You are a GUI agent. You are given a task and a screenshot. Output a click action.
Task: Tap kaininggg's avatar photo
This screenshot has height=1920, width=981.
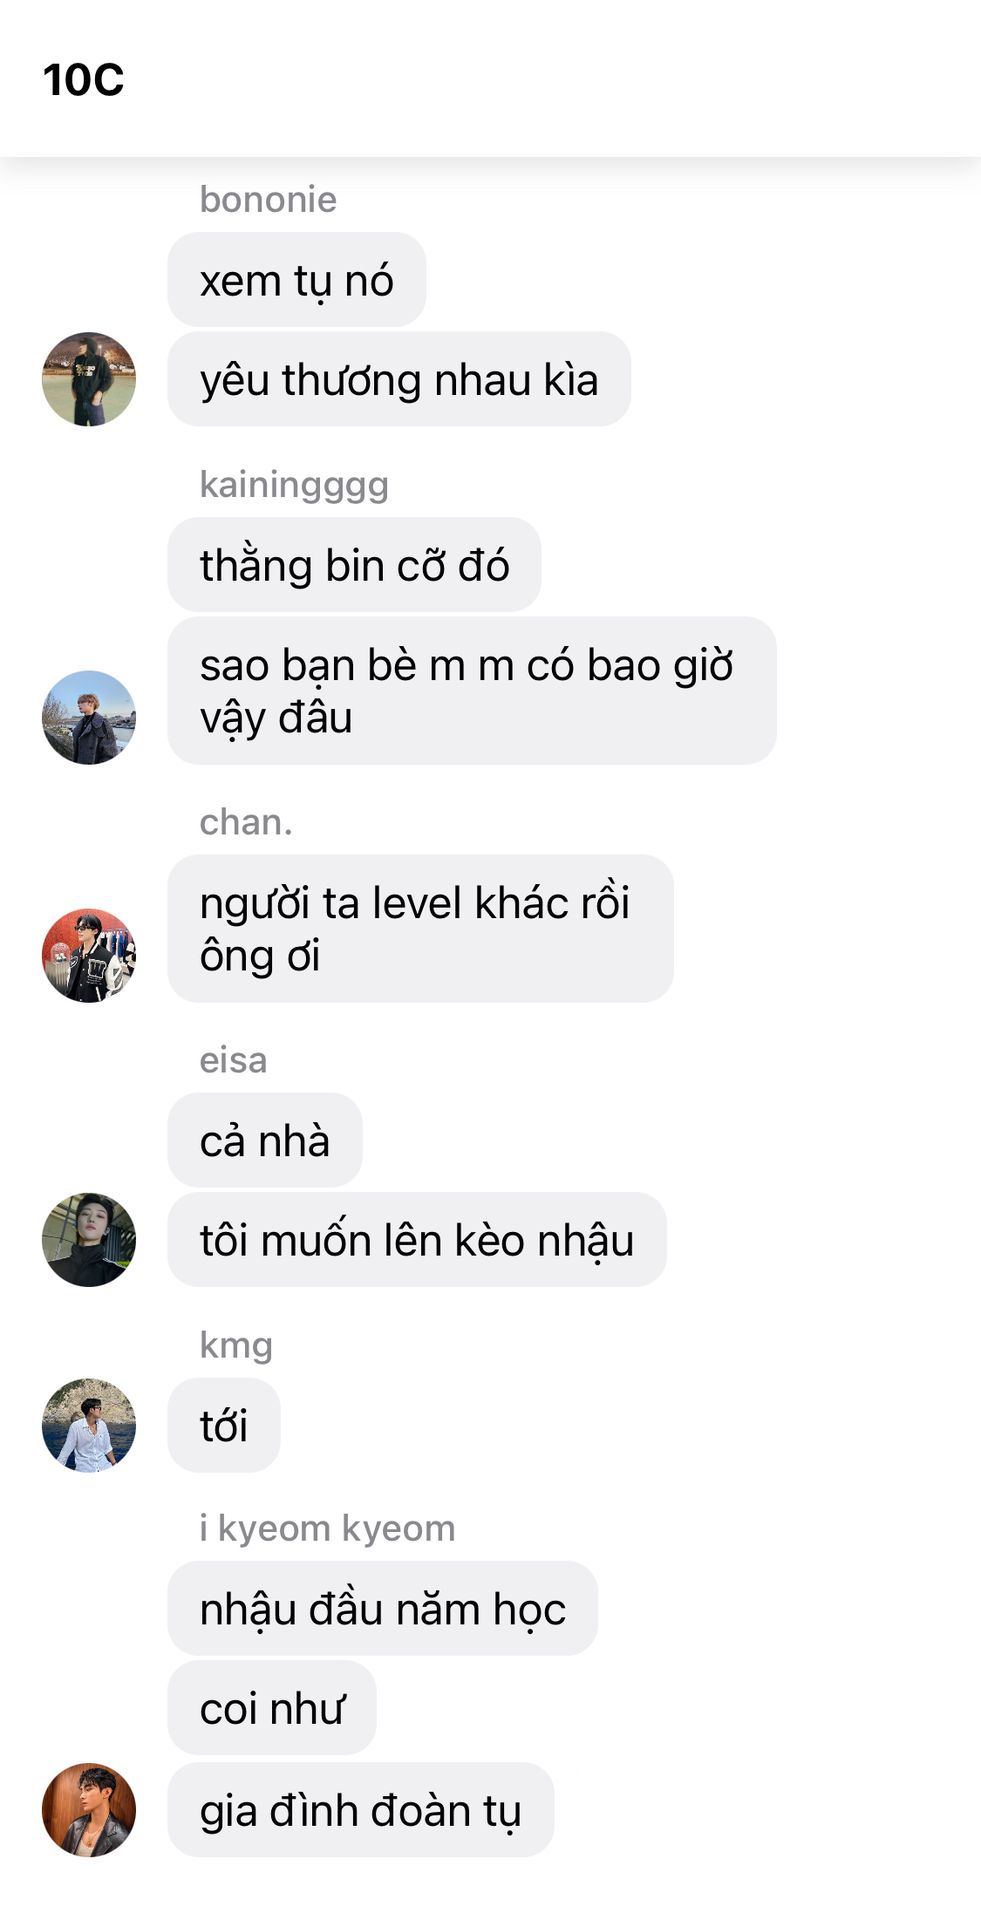point(89,717)
